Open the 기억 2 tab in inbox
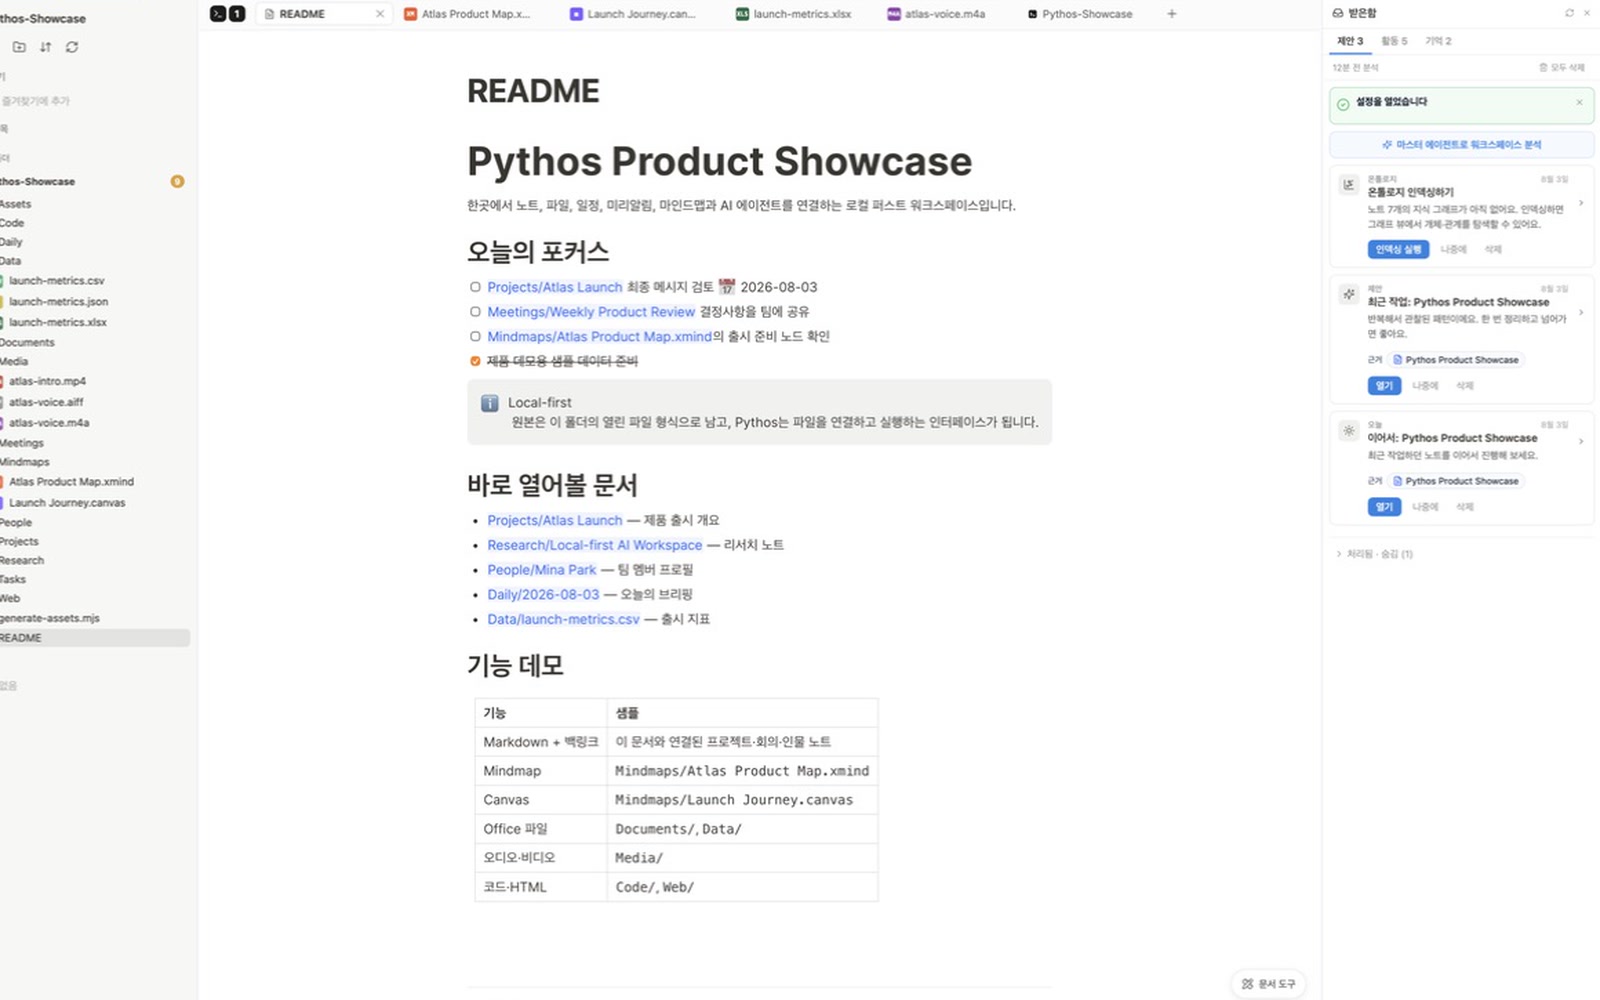Screen dimensions: 1600x1000 click(x=1438, y=41)
